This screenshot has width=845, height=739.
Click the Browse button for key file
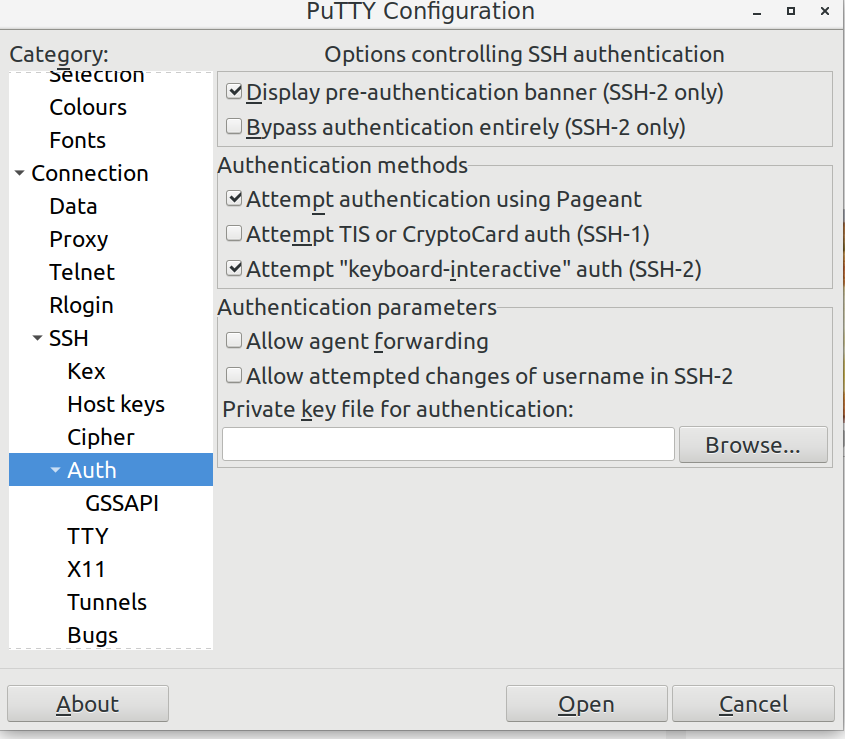point(753,444)
